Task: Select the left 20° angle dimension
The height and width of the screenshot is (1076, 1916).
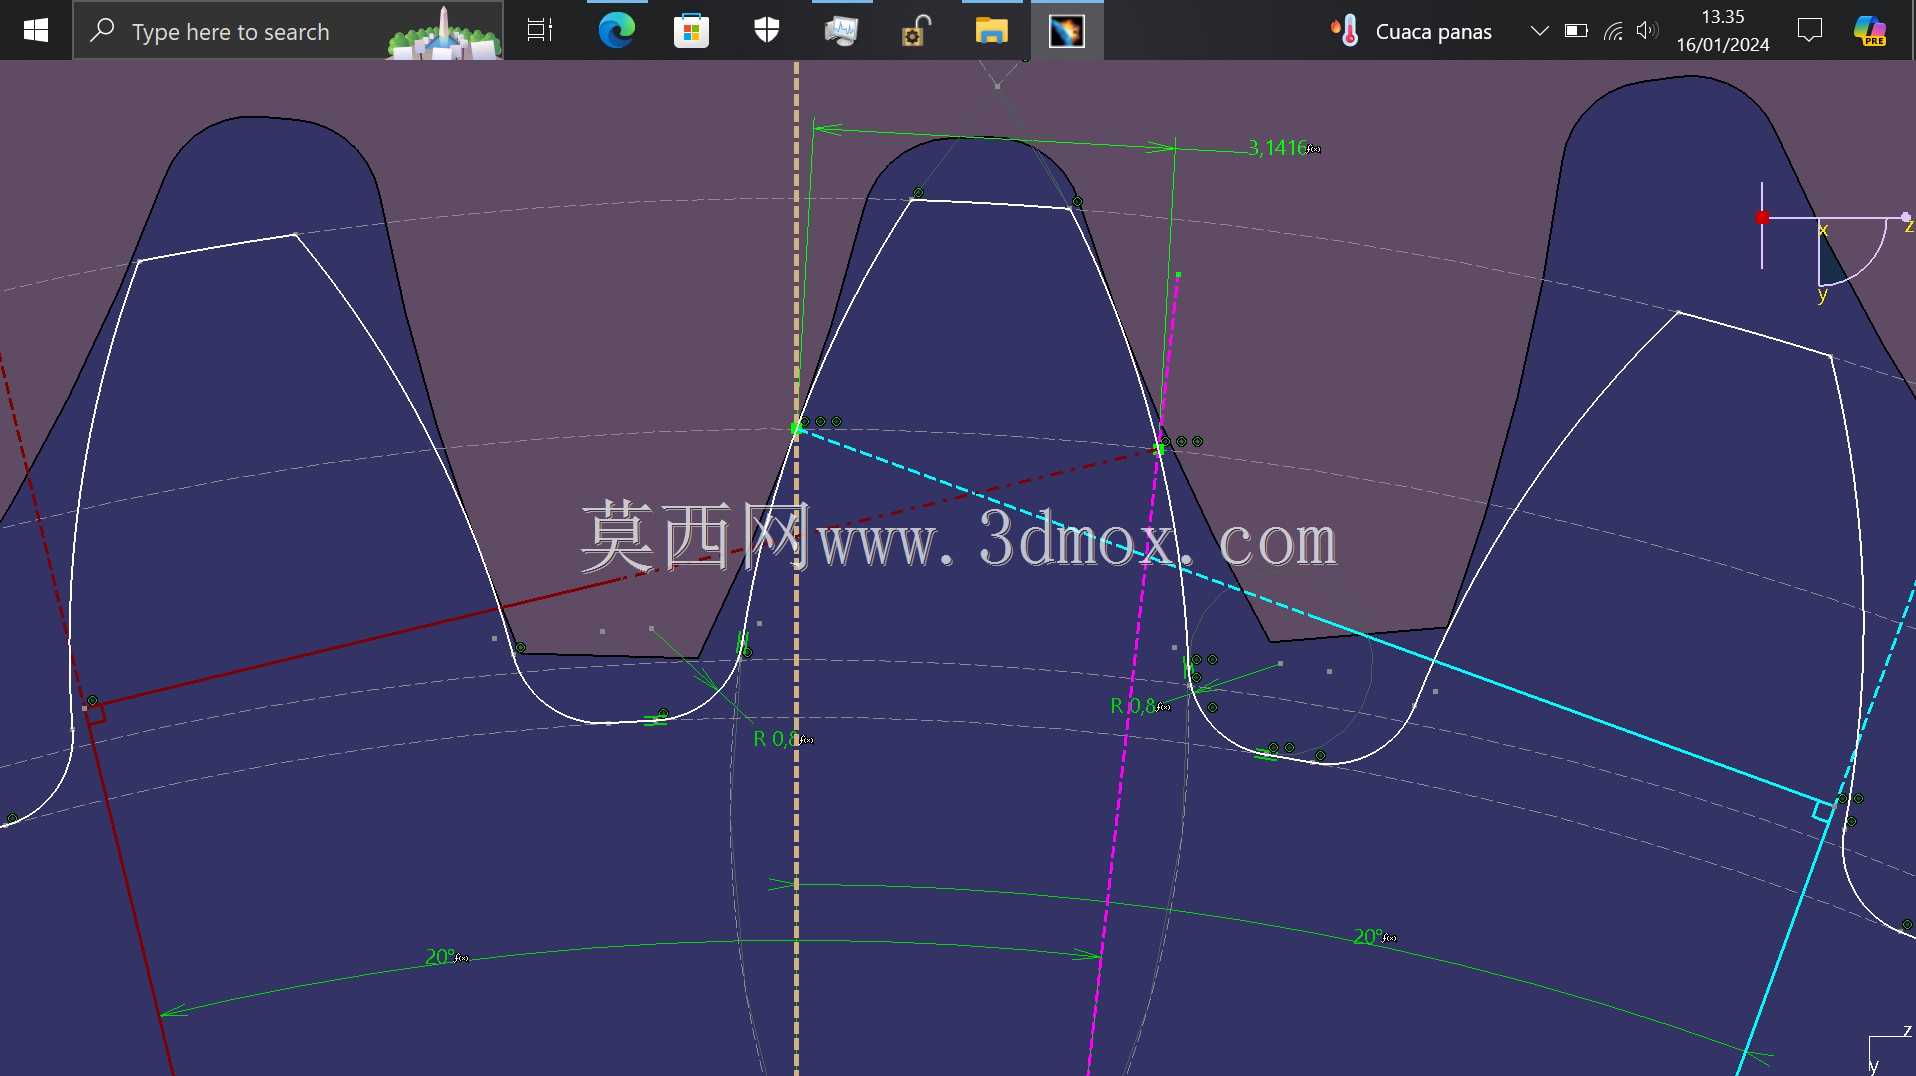Action: (x=440, y=957)
